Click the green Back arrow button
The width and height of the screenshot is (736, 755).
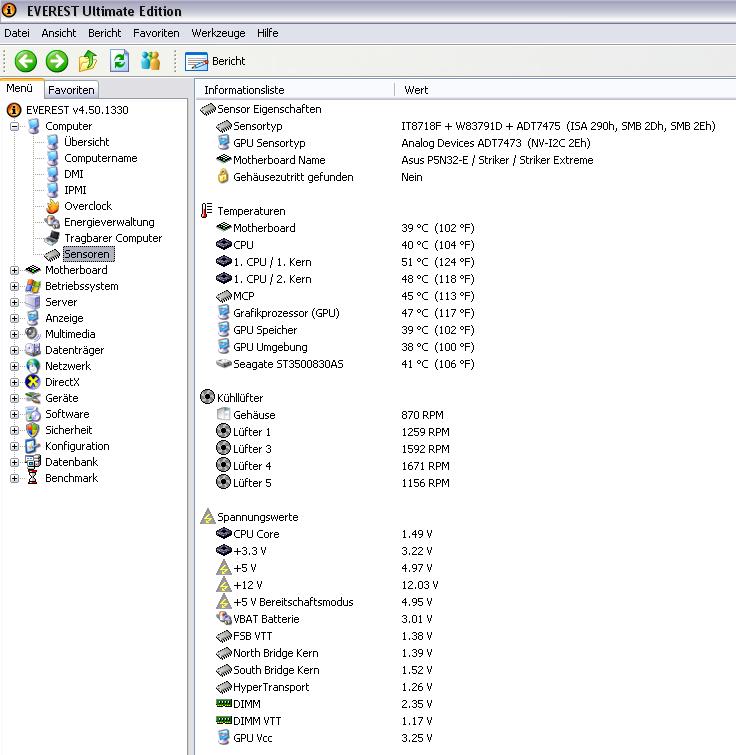point(26,61)
